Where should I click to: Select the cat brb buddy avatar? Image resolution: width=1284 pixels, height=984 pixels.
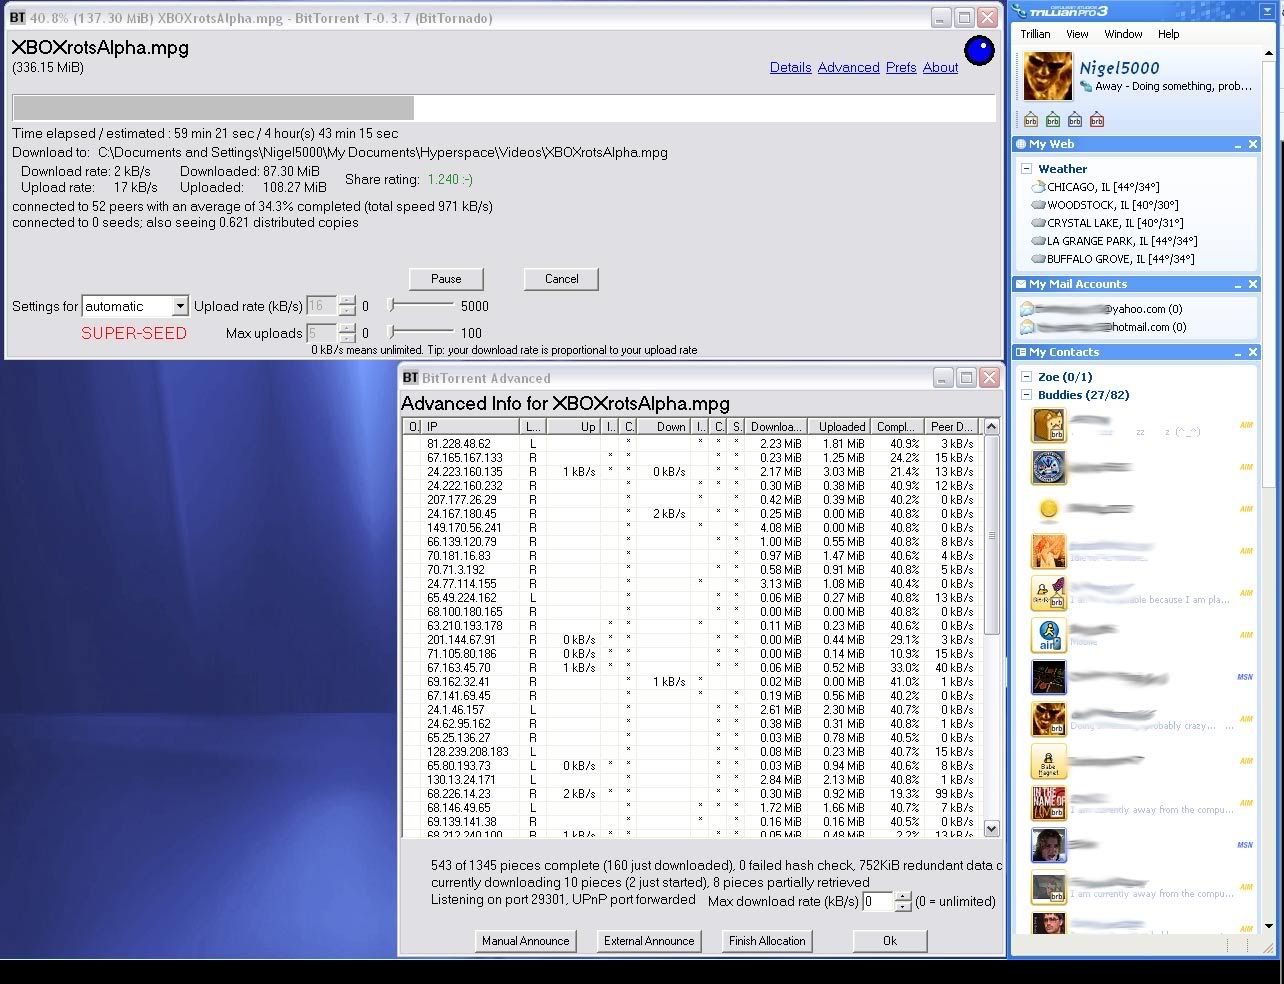(1049, 425)
